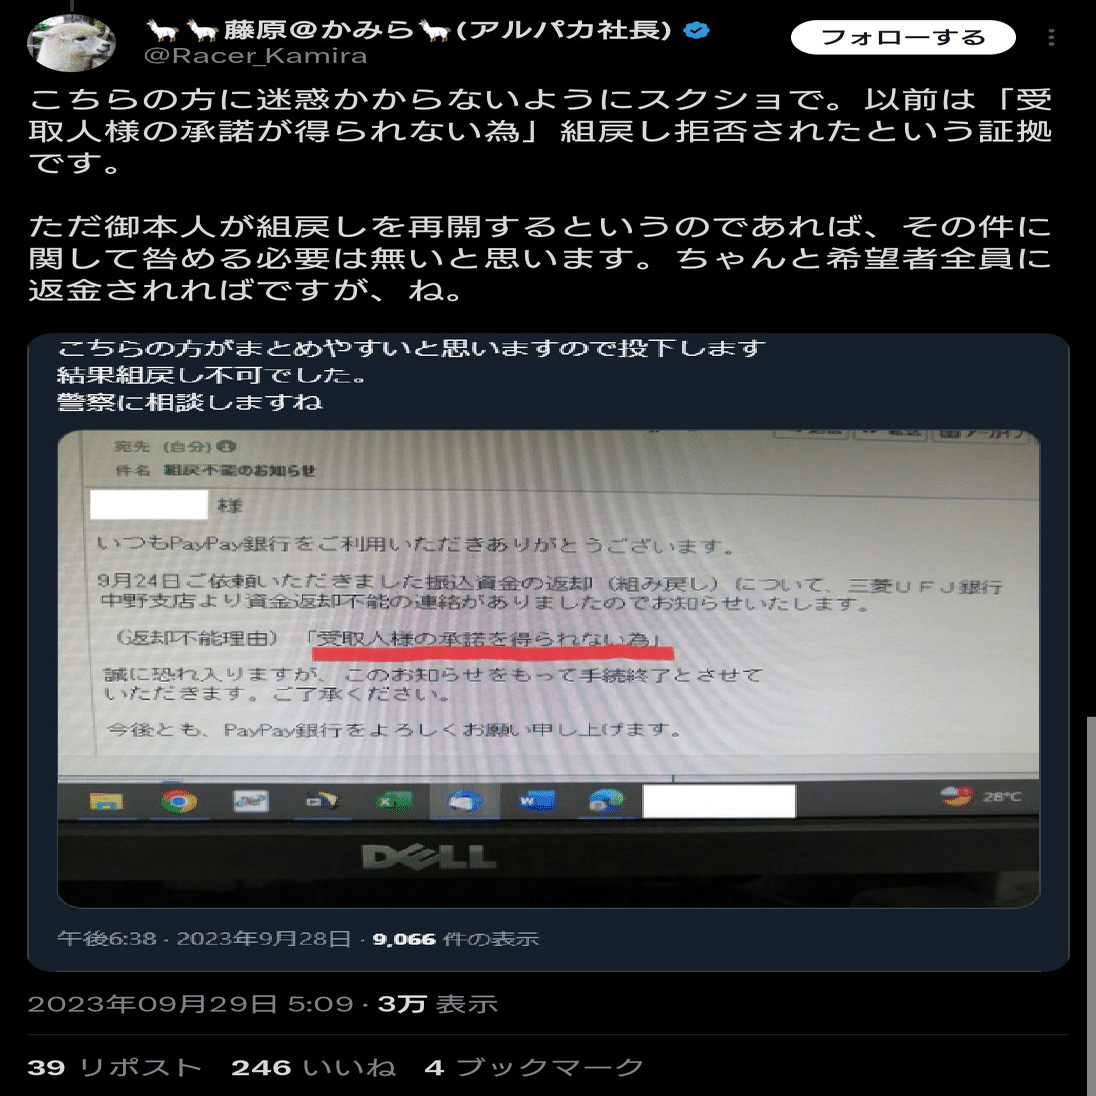Click the Word icon in taskbar photo
This screenshot has width=1096, height=1096.
(x=537, y=801)
